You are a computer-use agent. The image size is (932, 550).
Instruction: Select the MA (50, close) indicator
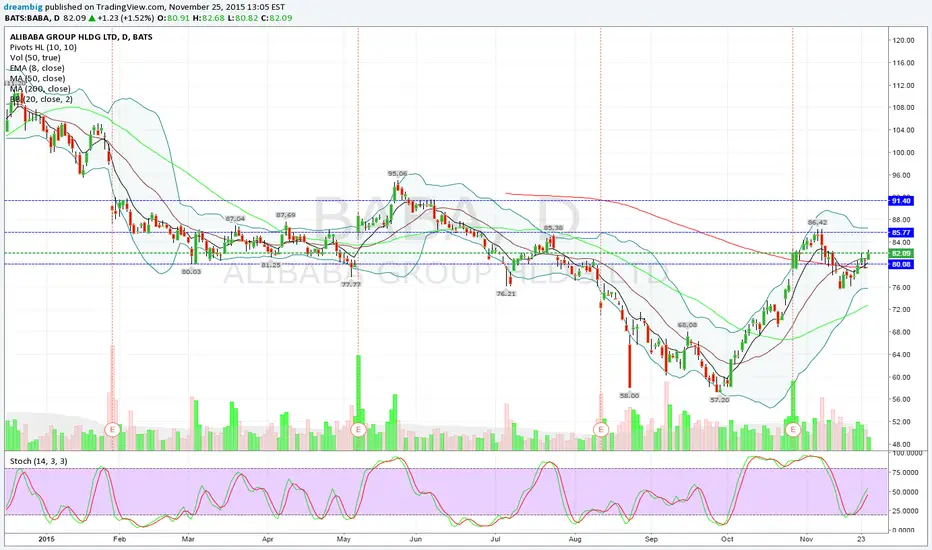pyautogui.click(x=37, y=78)
